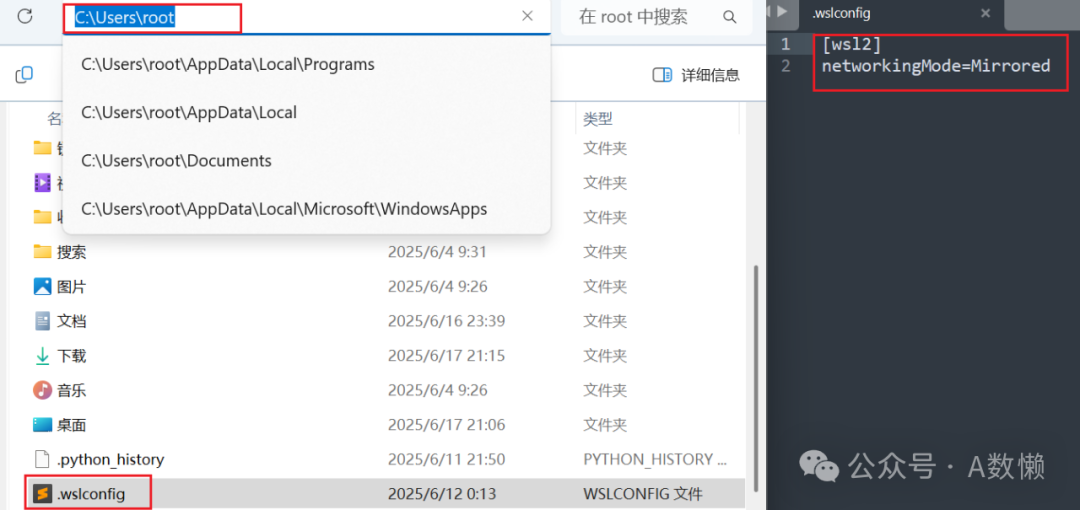Select the 图片 folder
This screenshot has width=1080, height=510.
[x=72, y=287]
